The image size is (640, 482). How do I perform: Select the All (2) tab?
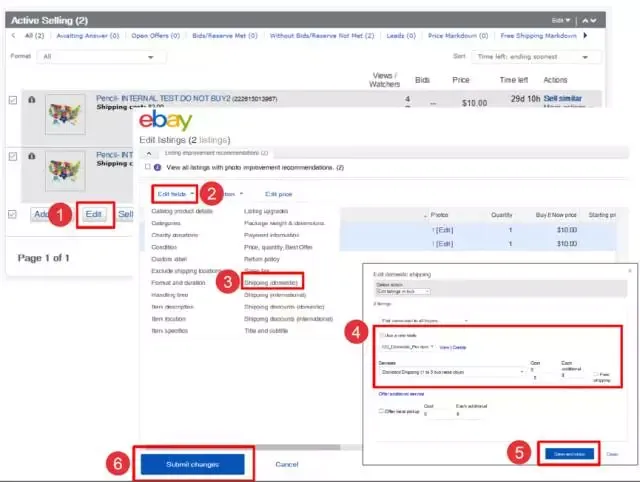coord(34,36)
